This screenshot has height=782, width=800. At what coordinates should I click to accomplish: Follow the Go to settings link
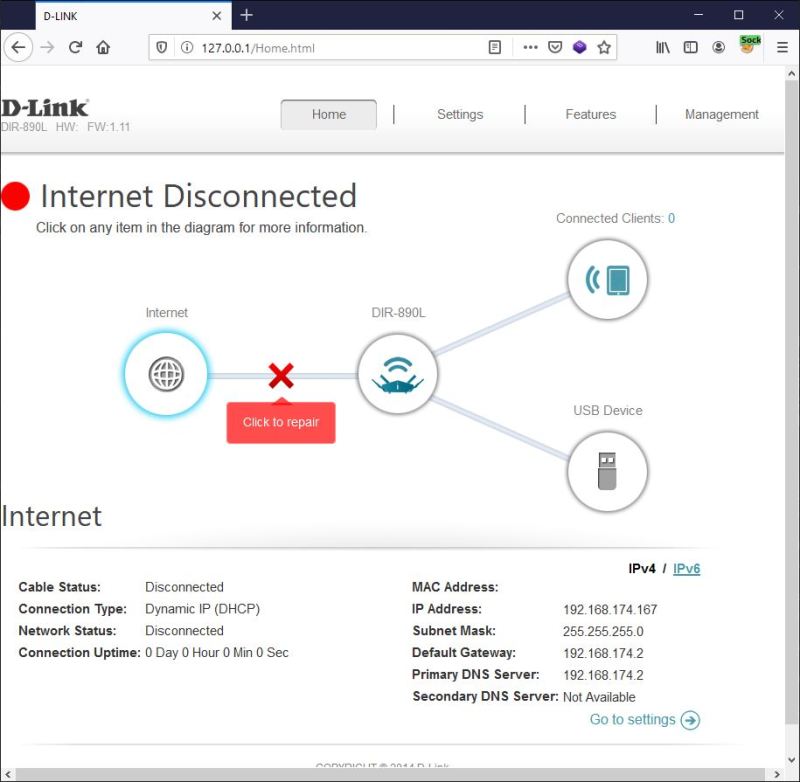632,719
